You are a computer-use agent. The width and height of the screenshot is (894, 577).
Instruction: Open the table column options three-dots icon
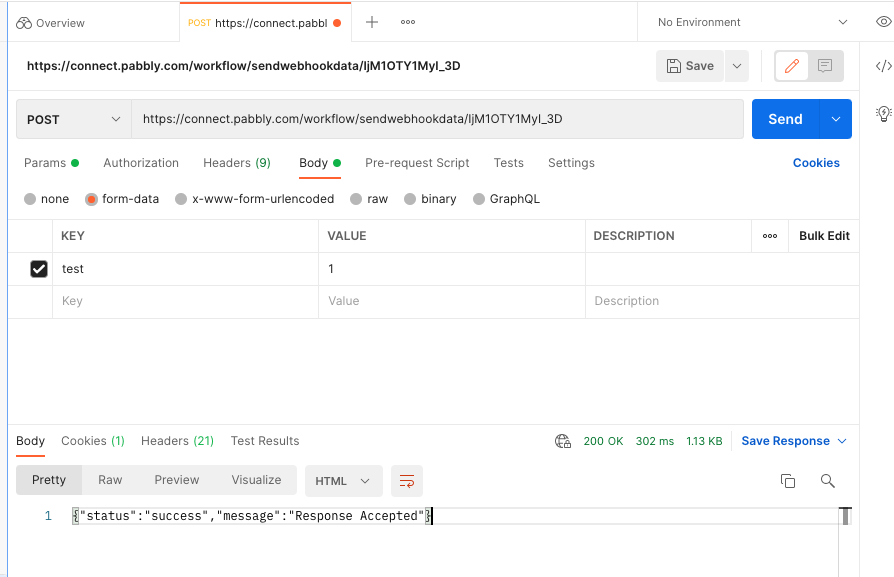(x=770, y=236)
